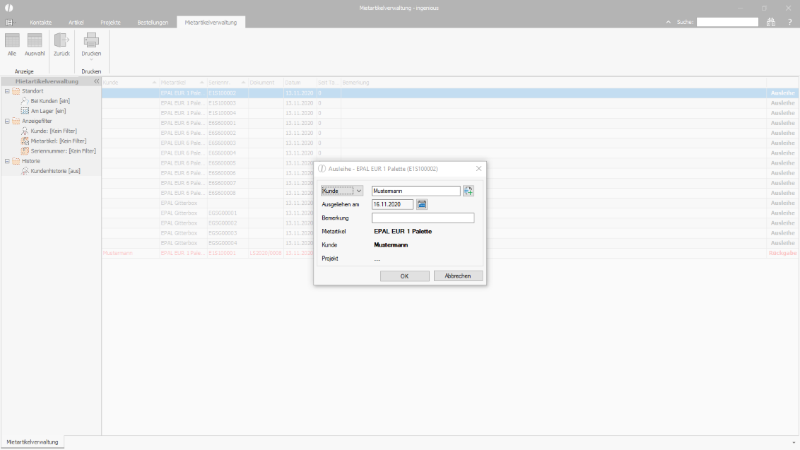Click the Bemerkung input field
Viewport: 800px width, 450px height.
tap(423, 218)
